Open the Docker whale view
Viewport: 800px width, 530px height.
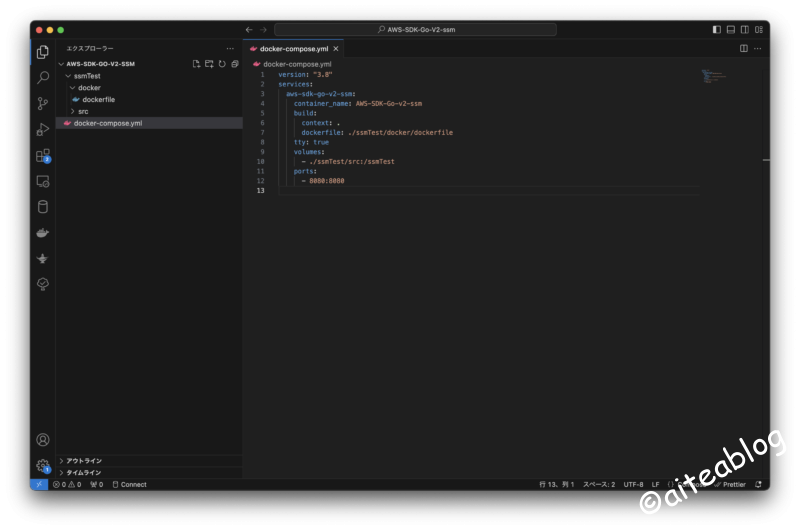[x=43, y=233]
